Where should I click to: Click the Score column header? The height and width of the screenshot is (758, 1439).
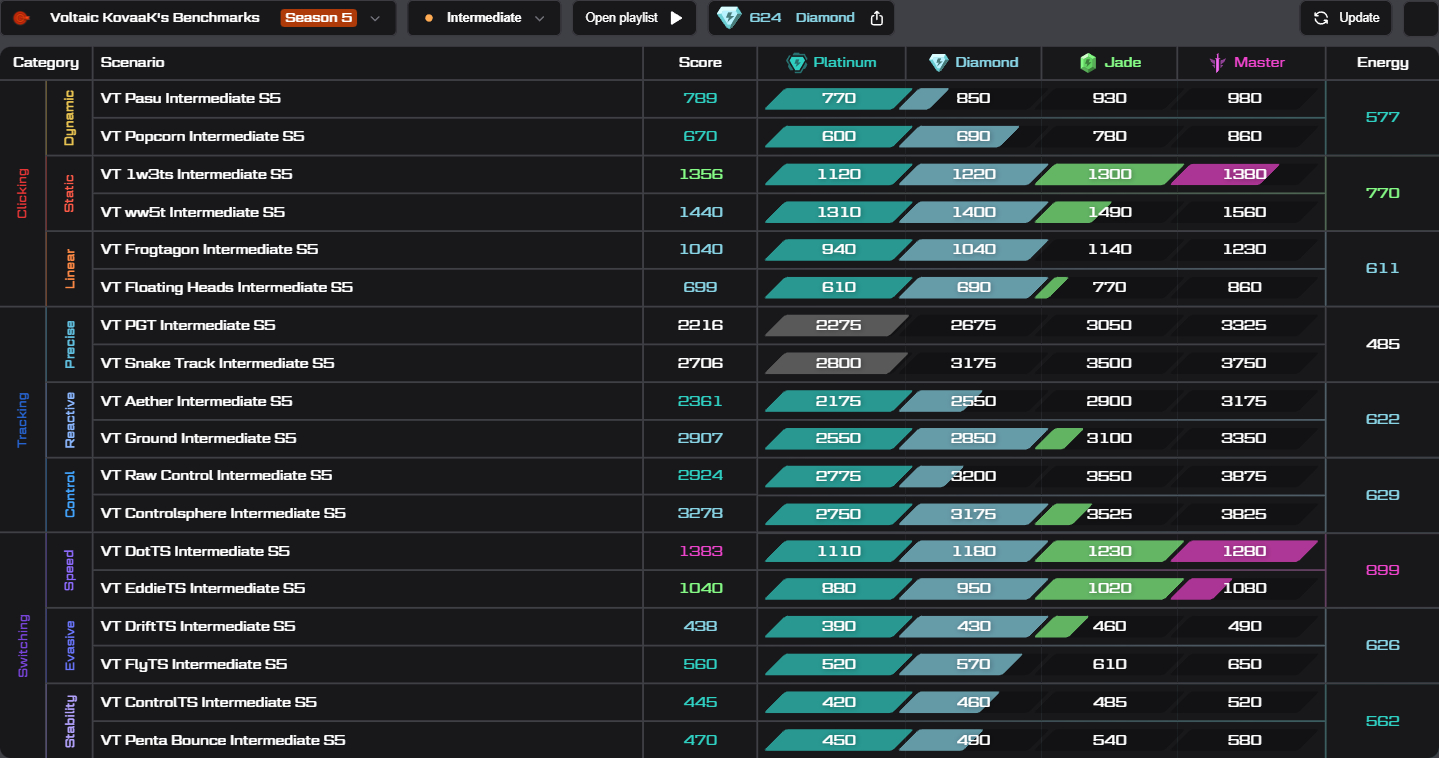(700, 62)
